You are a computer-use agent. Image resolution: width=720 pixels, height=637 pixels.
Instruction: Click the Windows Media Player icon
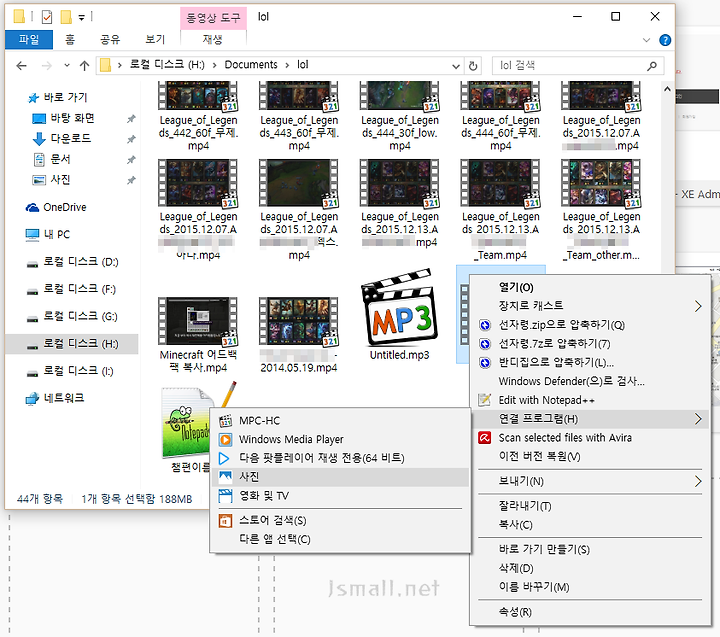pyautogui.click(x=225, y=440)
